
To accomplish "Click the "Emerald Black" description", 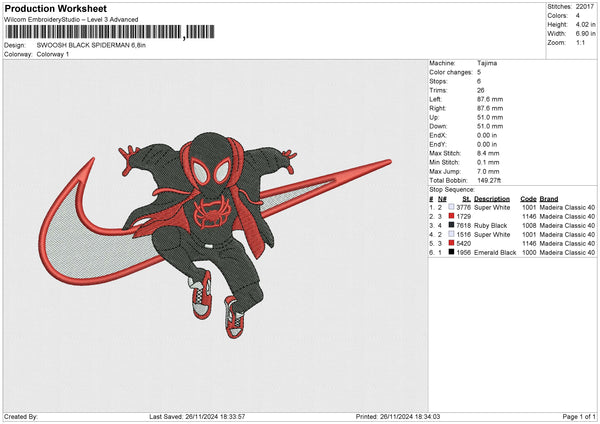I will click(x=495, y=253).
